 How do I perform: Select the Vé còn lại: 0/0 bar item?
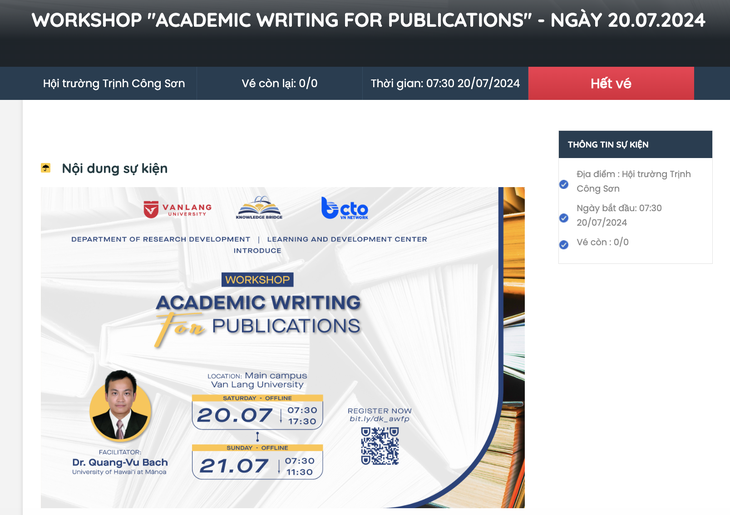[279, 83]
